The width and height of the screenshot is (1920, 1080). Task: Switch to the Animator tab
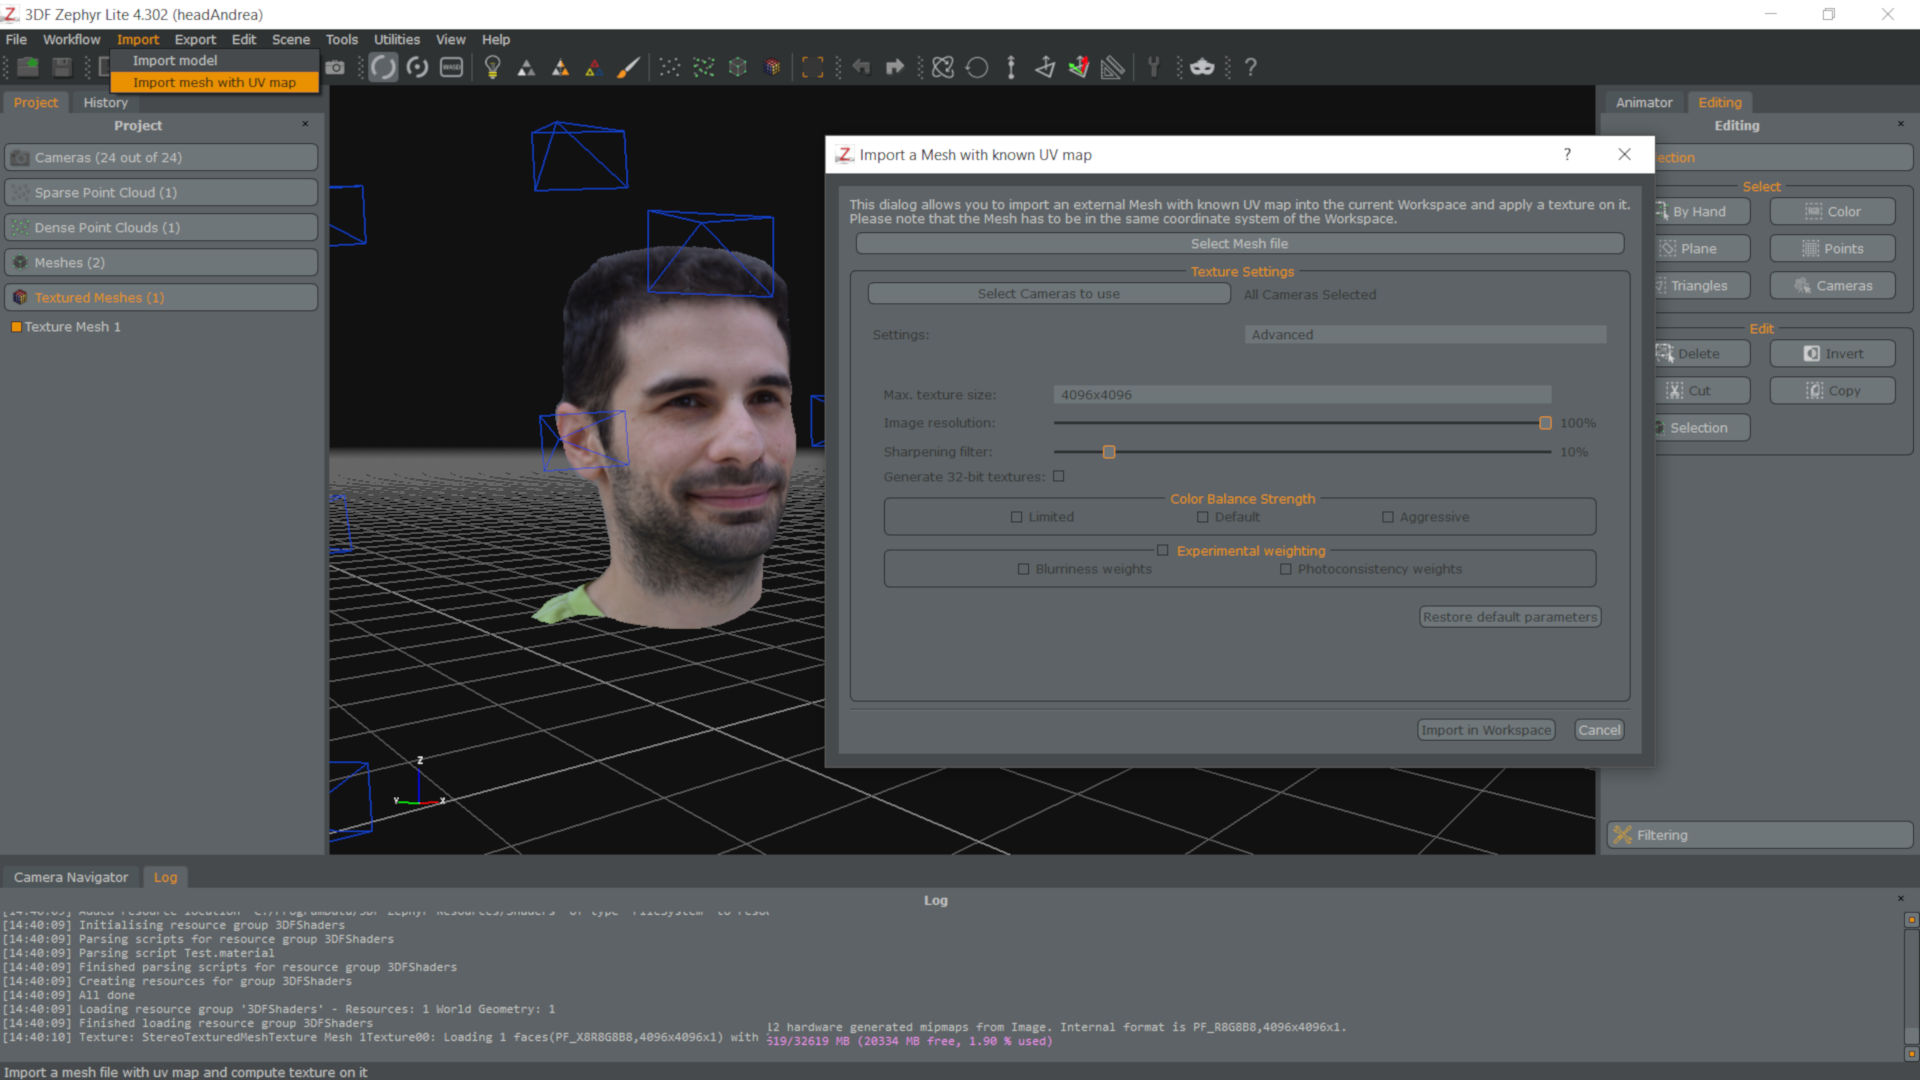point(1643,102)
